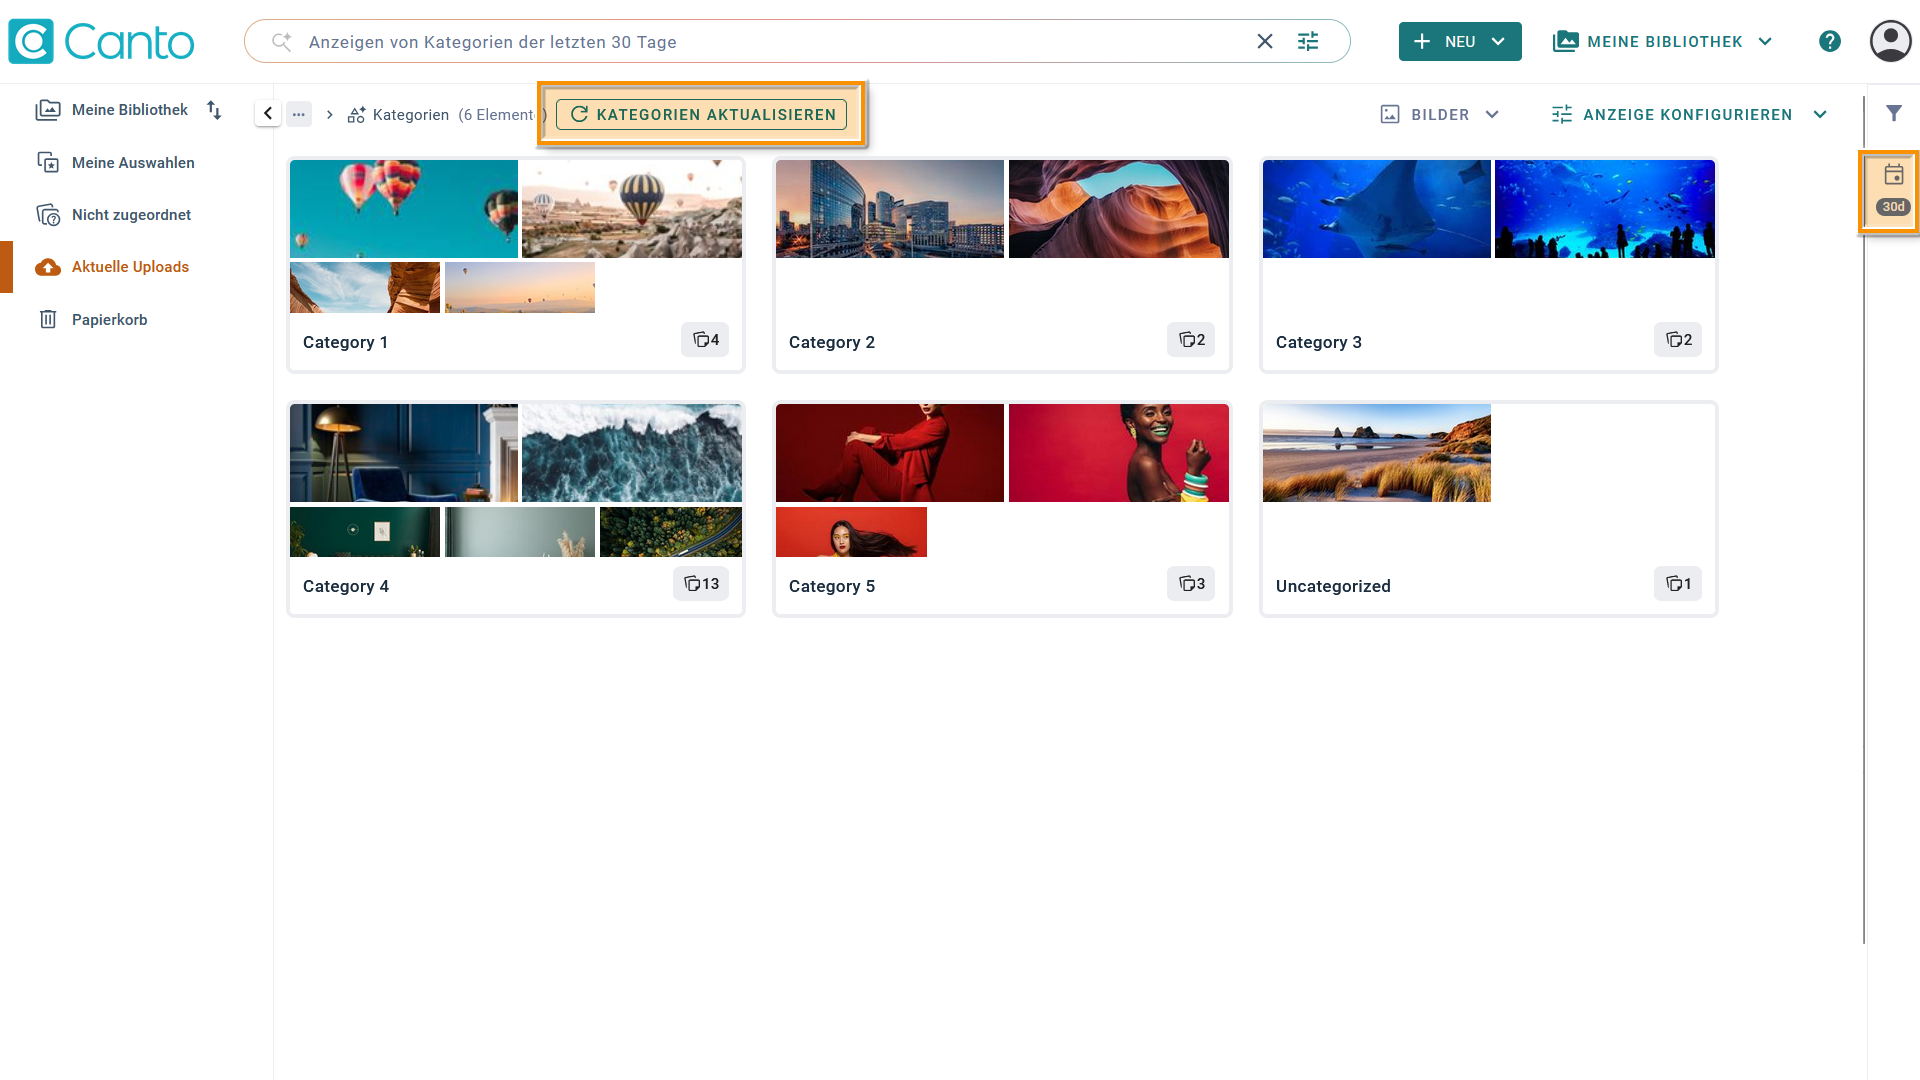Open Category 3 manta ray thumbnail
This screenshot has height=1080, width=1920.
[x=1377, y=209]
